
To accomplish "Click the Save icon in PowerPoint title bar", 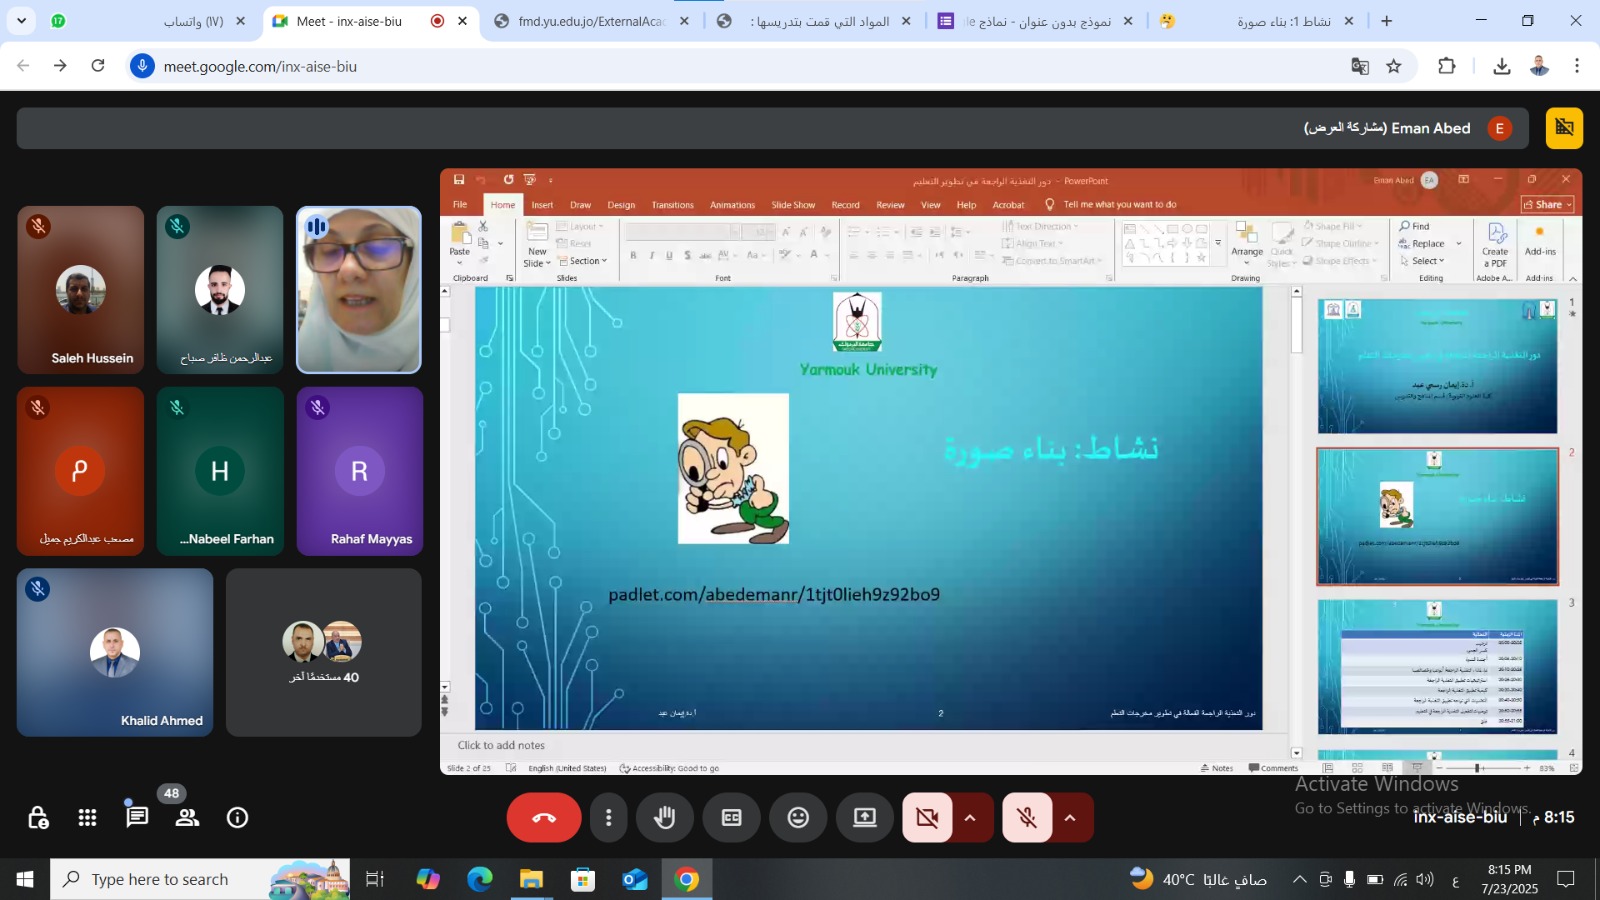I will coord(459,180).
